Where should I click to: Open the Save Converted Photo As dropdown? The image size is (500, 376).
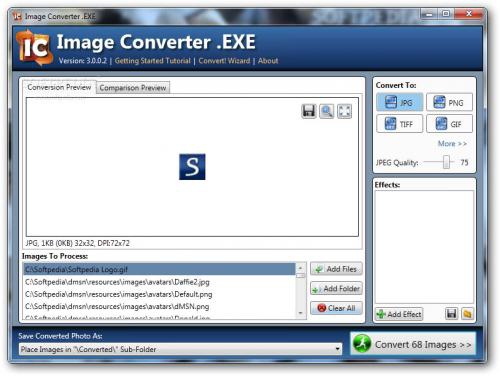(x=180, y=349)
